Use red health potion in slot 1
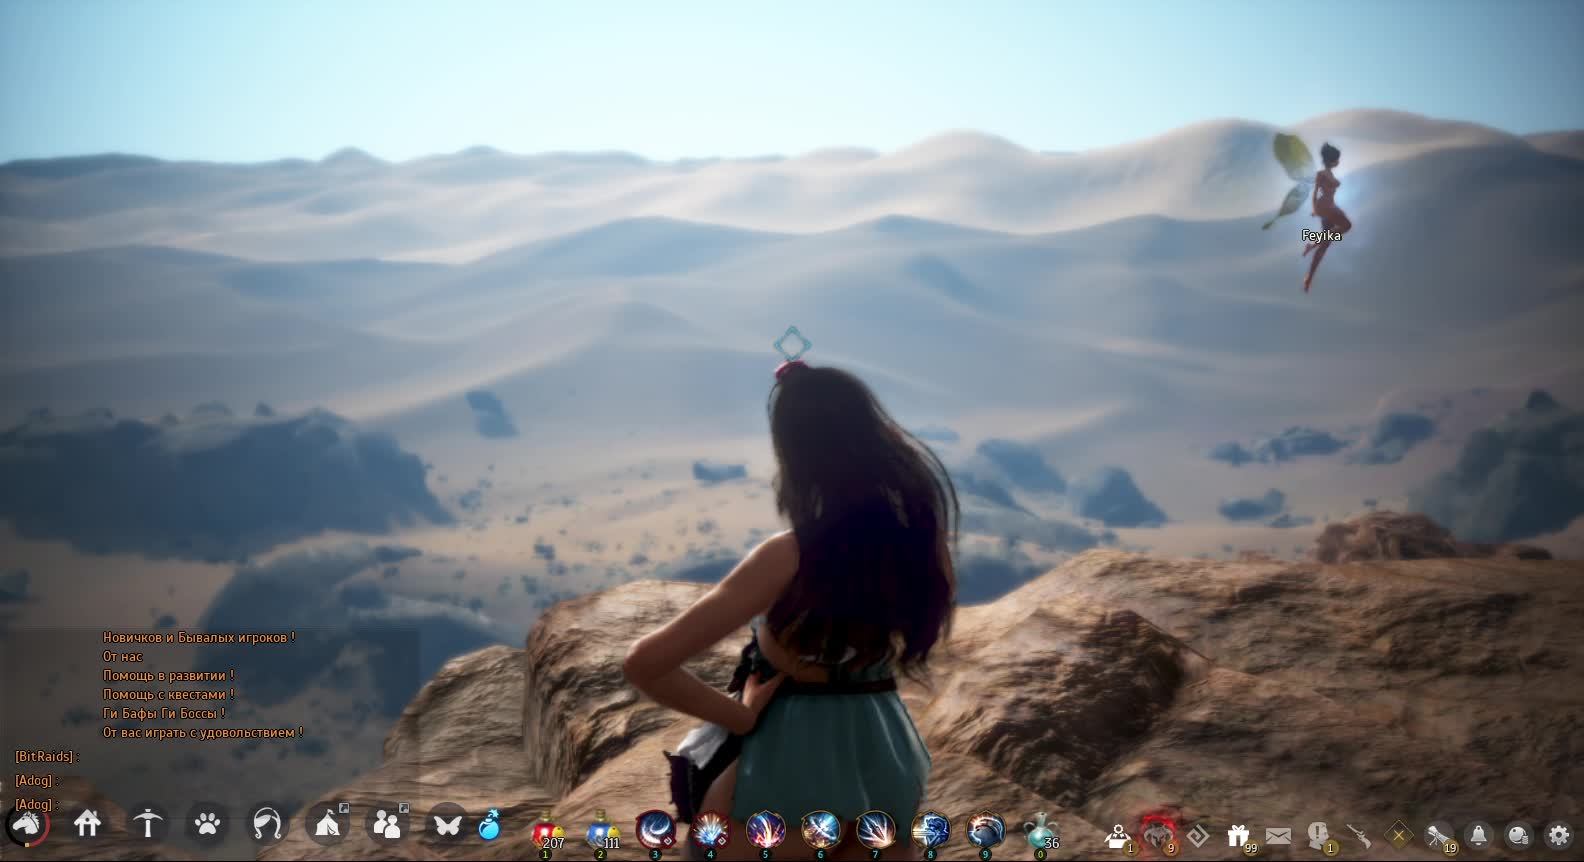Screen dimensions: 1584x862 [x=546, y=831]
